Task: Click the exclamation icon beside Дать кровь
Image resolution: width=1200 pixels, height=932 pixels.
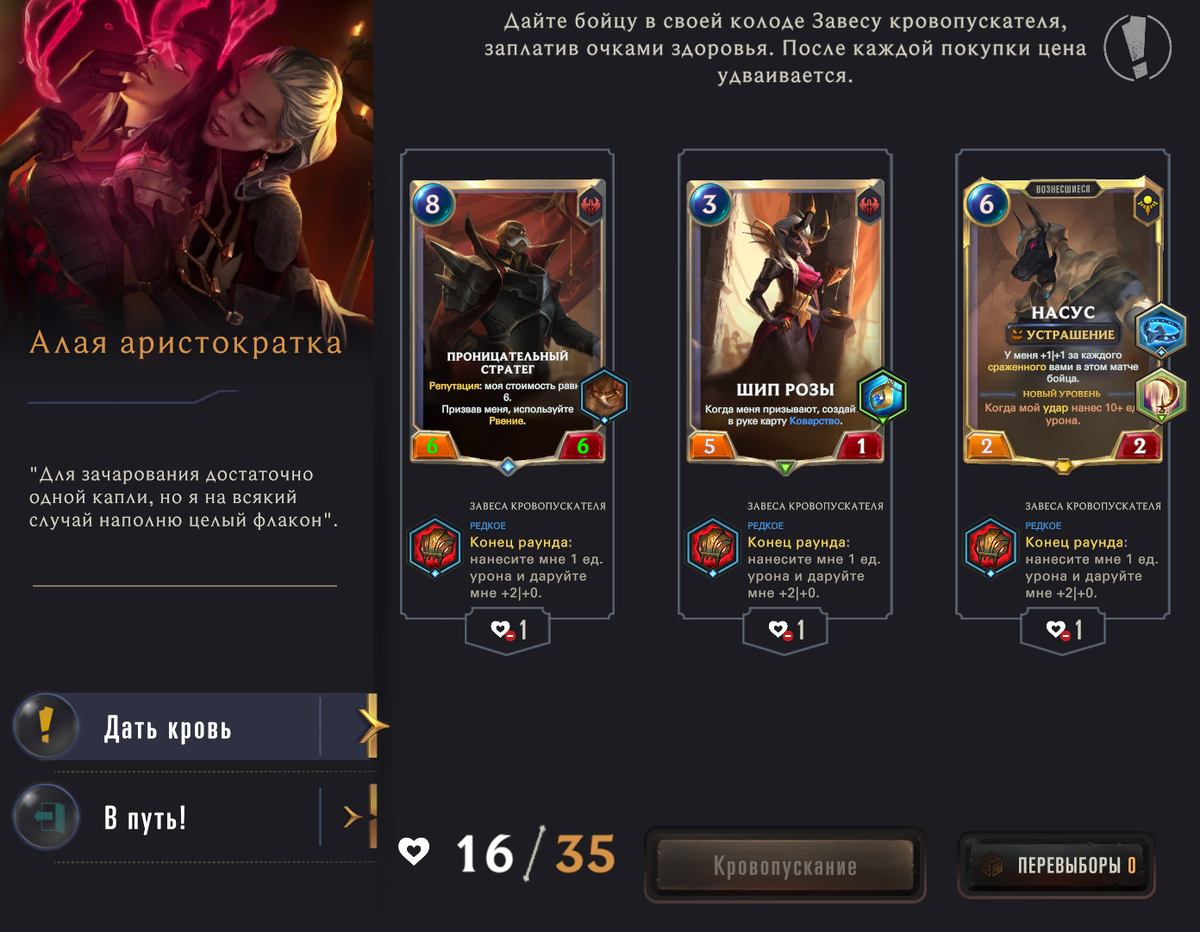Action: tap(45, 726)
